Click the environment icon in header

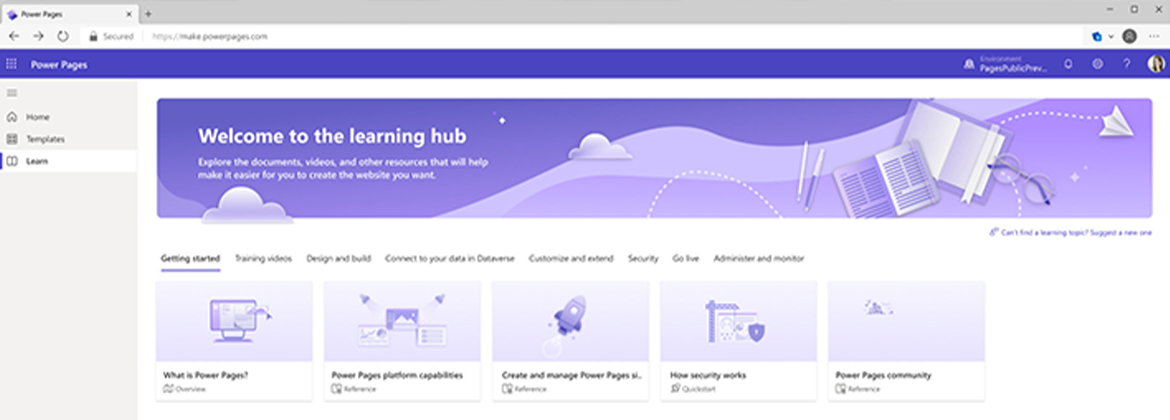click(969, 64)
